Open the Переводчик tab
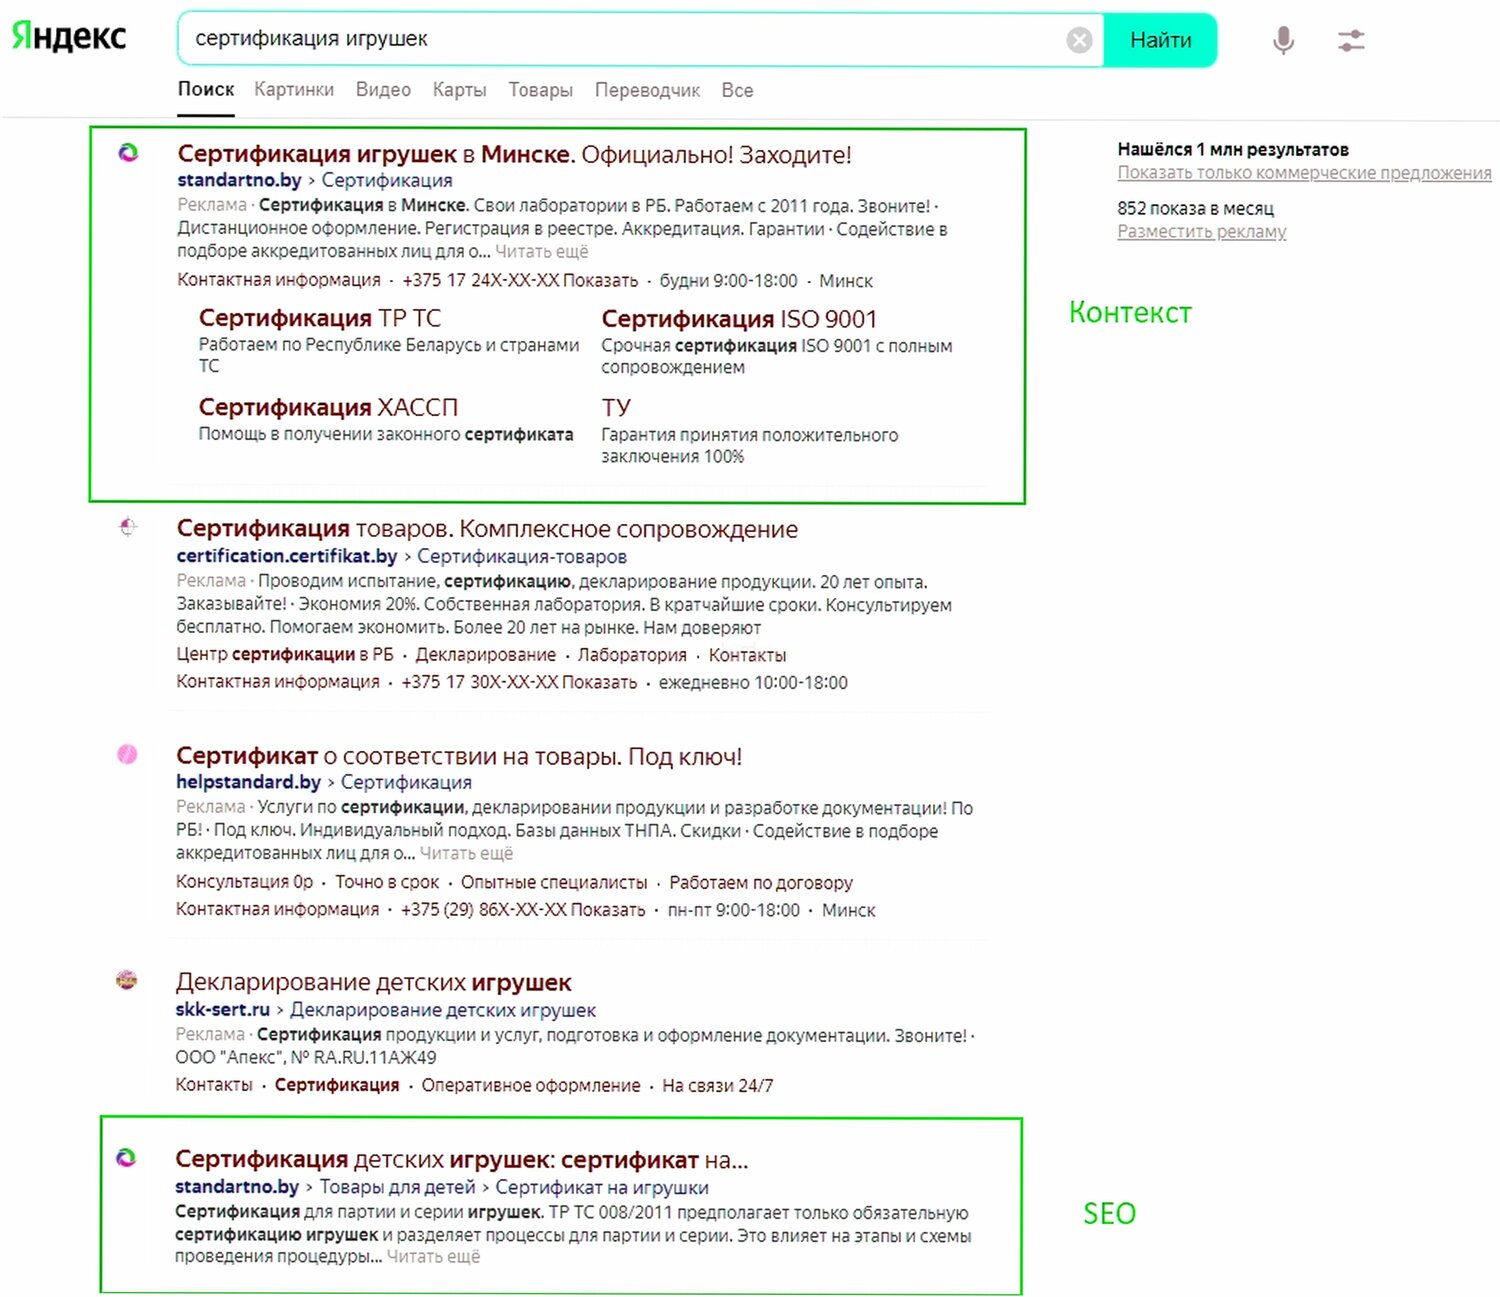The height and width of the screenshot is (1297, 1500). click(x=647, y=90)
